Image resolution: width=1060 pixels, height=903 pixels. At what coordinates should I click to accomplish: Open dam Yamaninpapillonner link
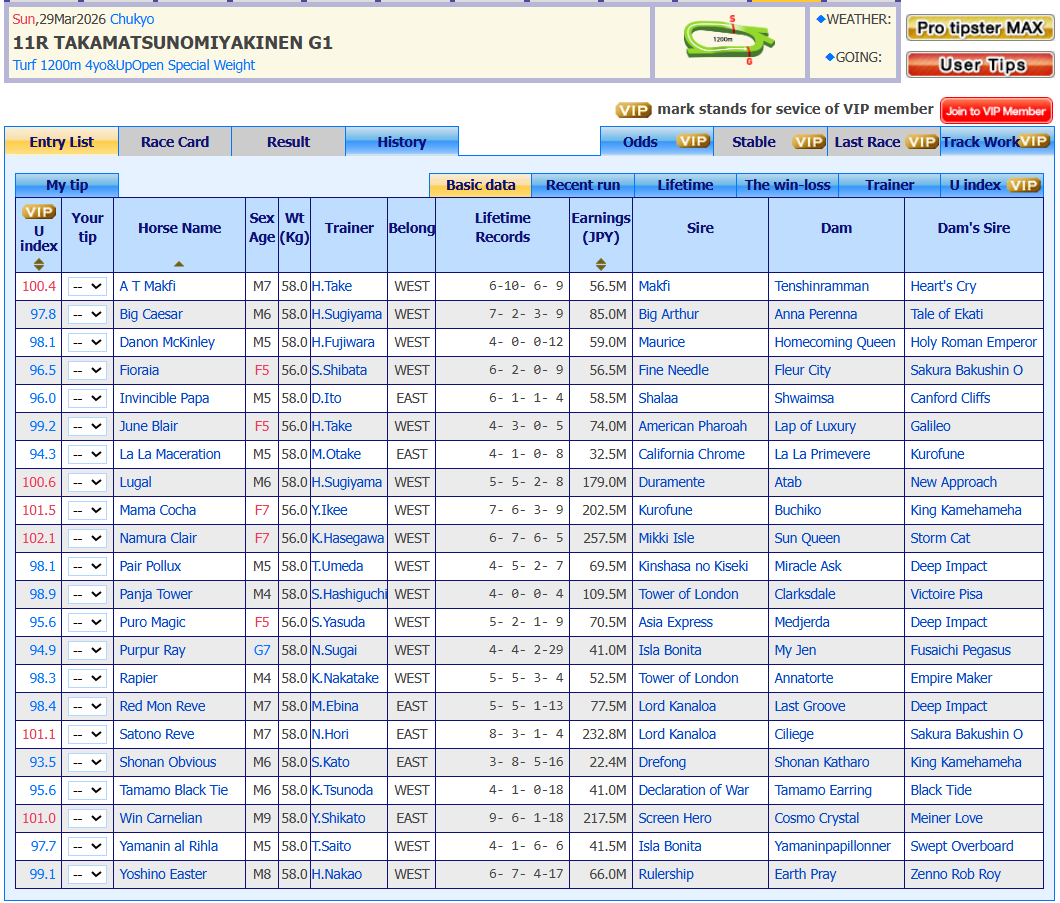833,847
